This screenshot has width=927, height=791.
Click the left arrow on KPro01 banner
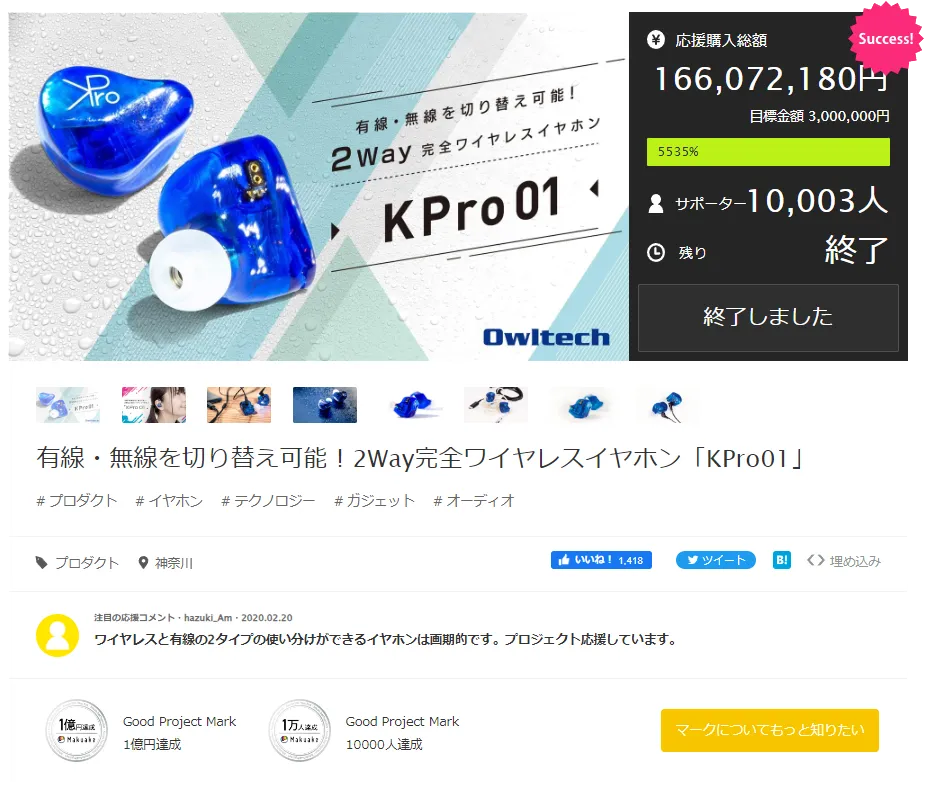coord(594,189)
